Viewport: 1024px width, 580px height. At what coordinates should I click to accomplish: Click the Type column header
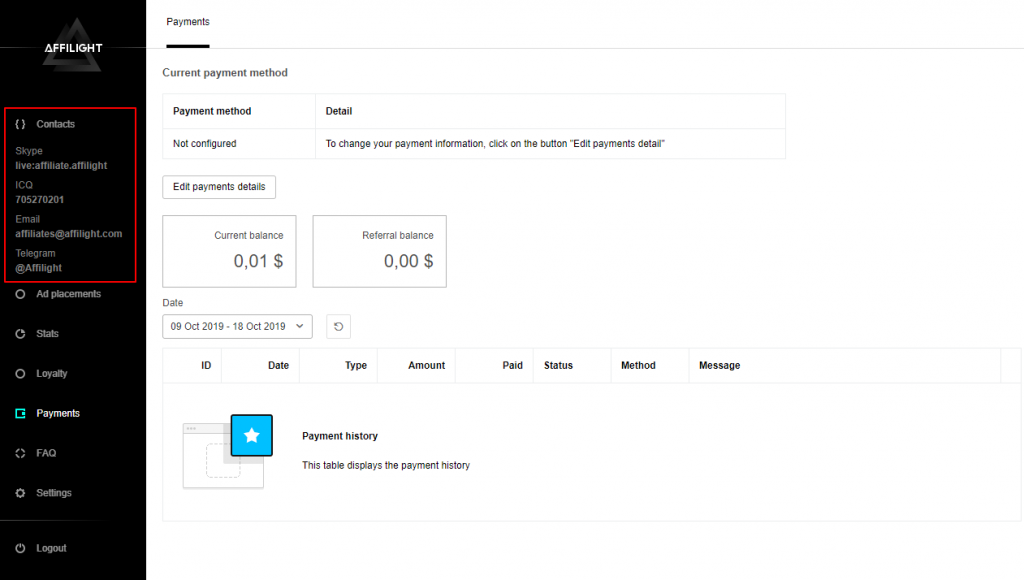point(356,366)
